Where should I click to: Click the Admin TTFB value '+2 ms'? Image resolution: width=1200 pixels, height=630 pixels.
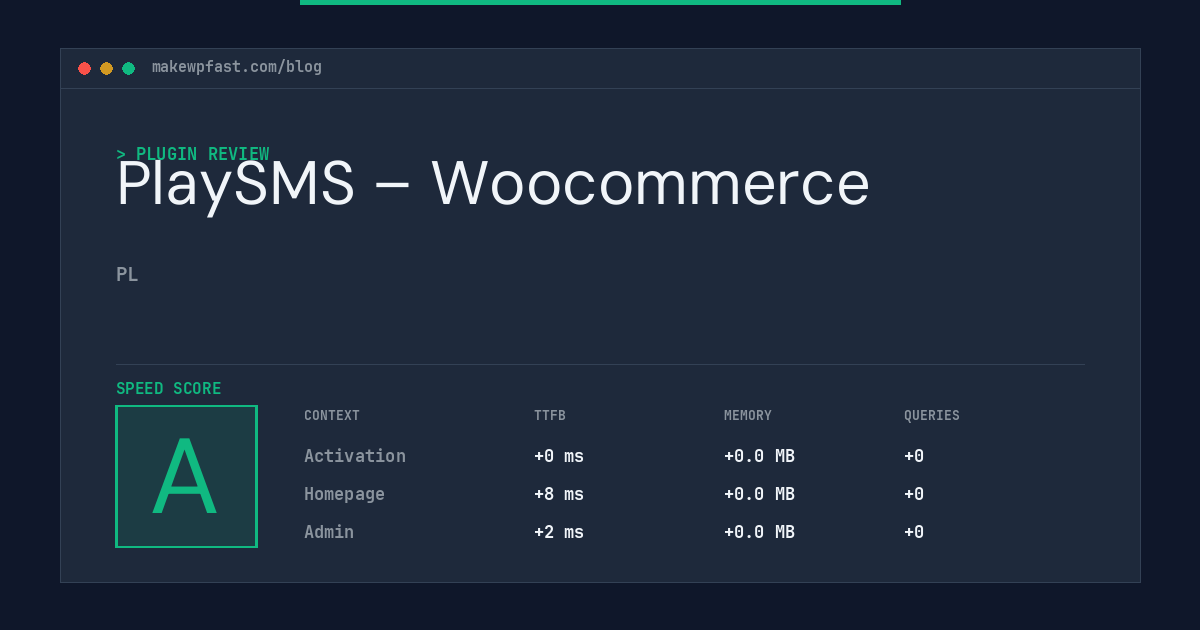coord(559,532)
